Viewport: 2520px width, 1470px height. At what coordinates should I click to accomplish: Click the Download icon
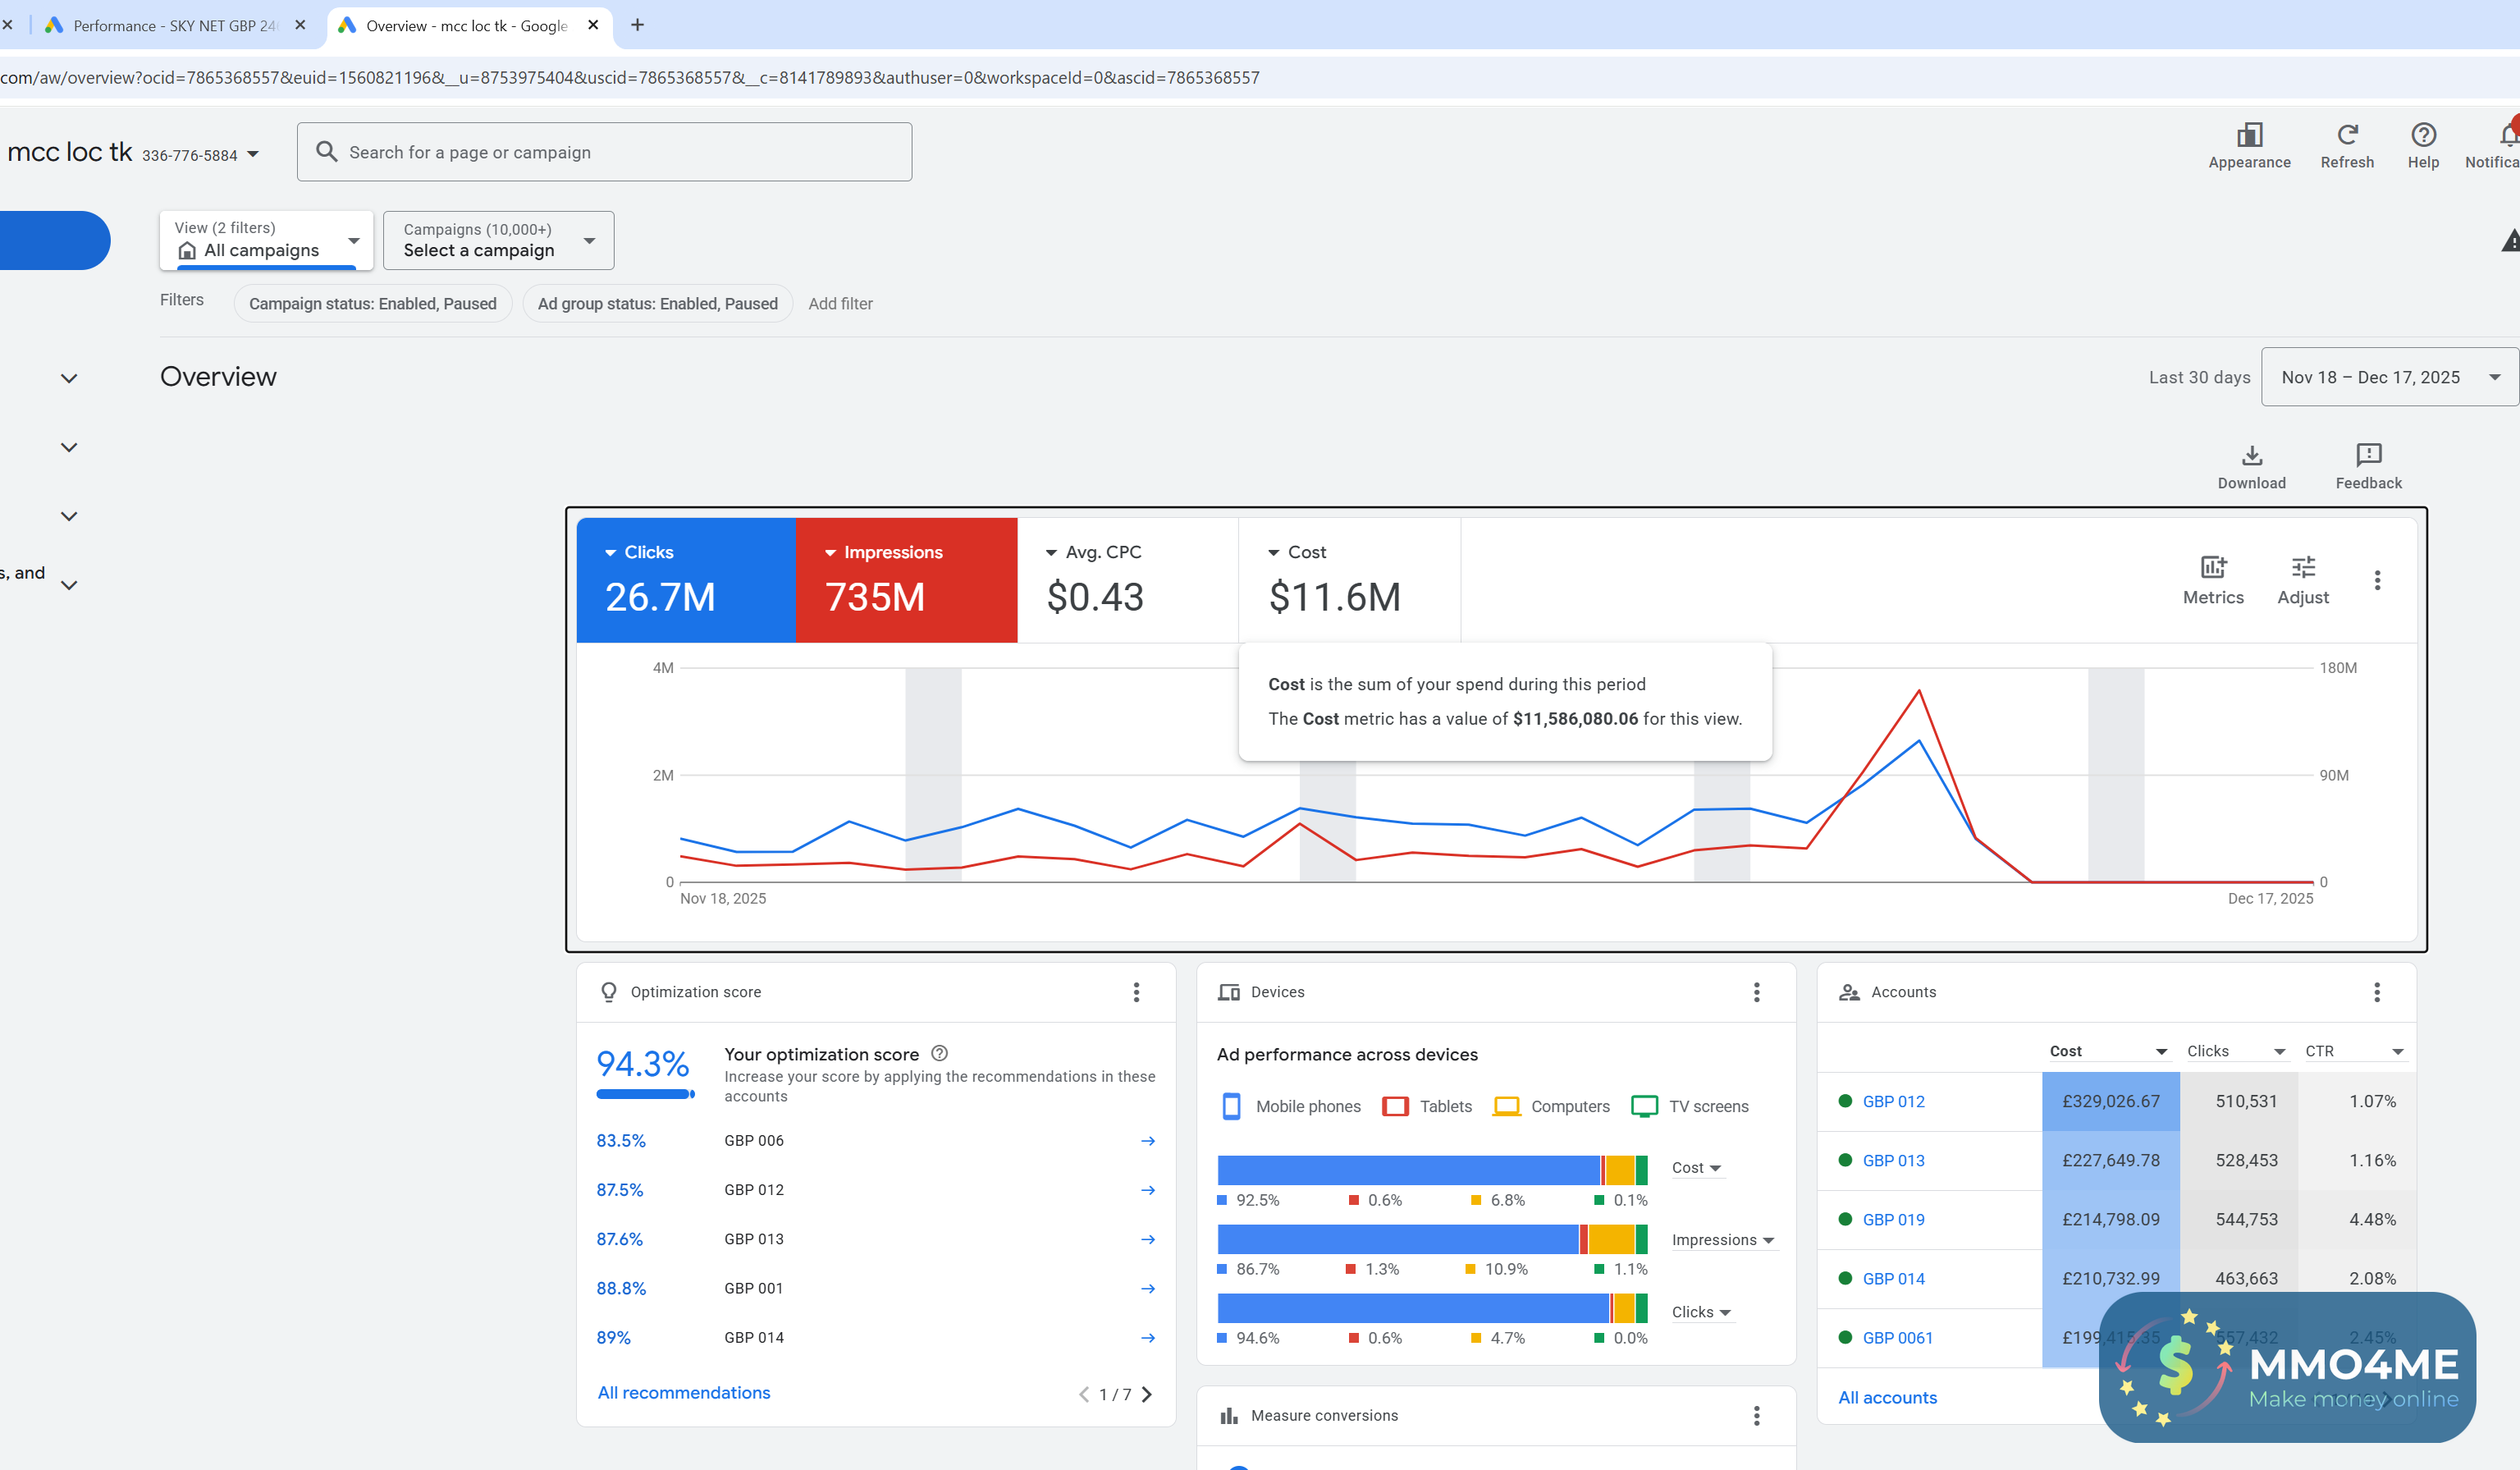pyautogui.click(x=2251, y=456)
